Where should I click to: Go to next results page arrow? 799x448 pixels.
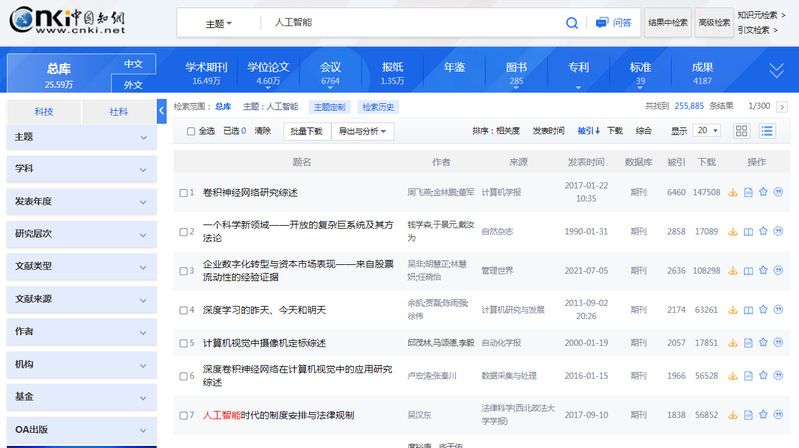pyautogui.click(x=783, y=105)
